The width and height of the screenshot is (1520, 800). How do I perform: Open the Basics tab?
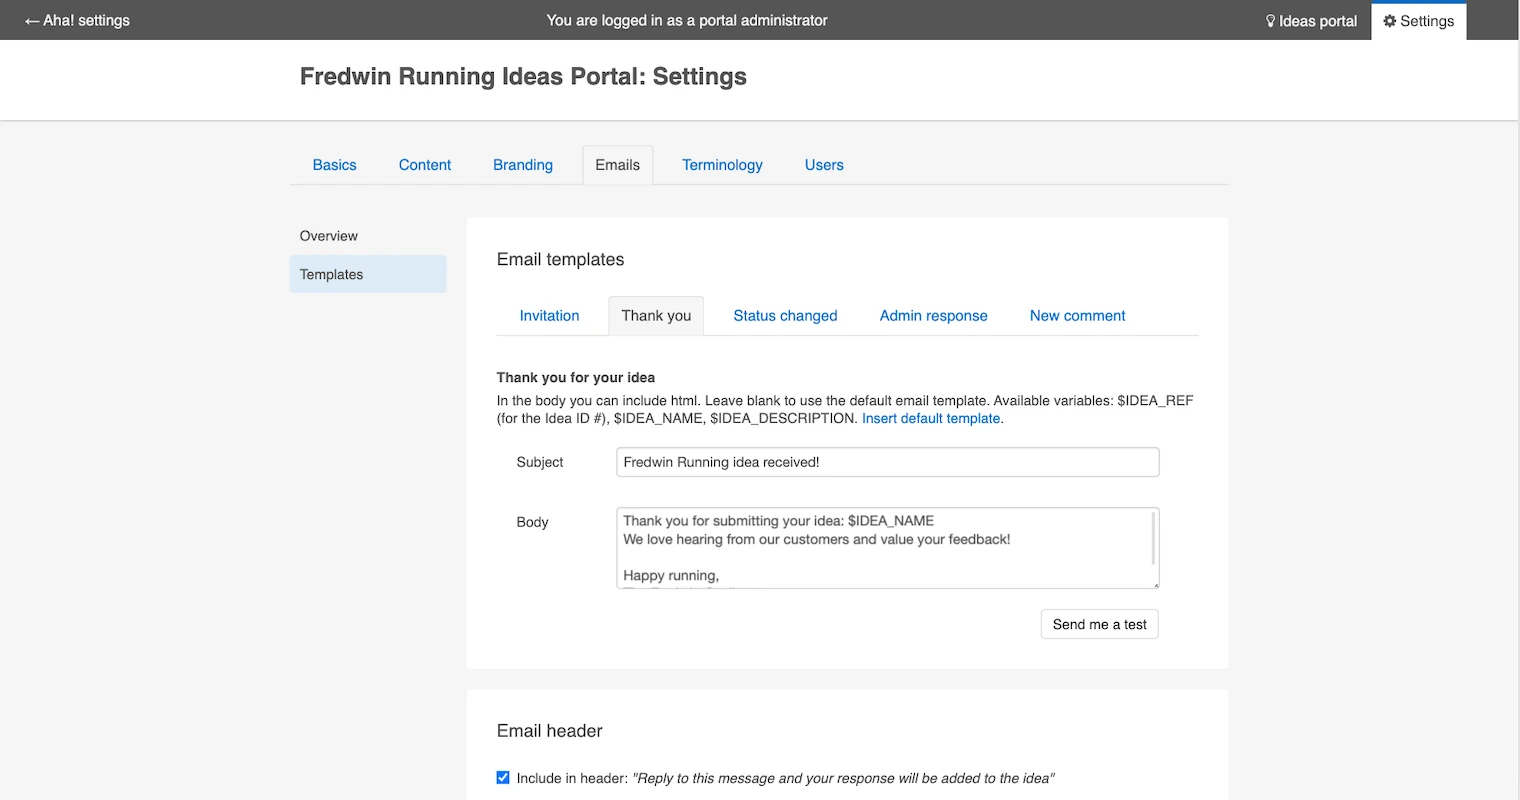(334, 165)
